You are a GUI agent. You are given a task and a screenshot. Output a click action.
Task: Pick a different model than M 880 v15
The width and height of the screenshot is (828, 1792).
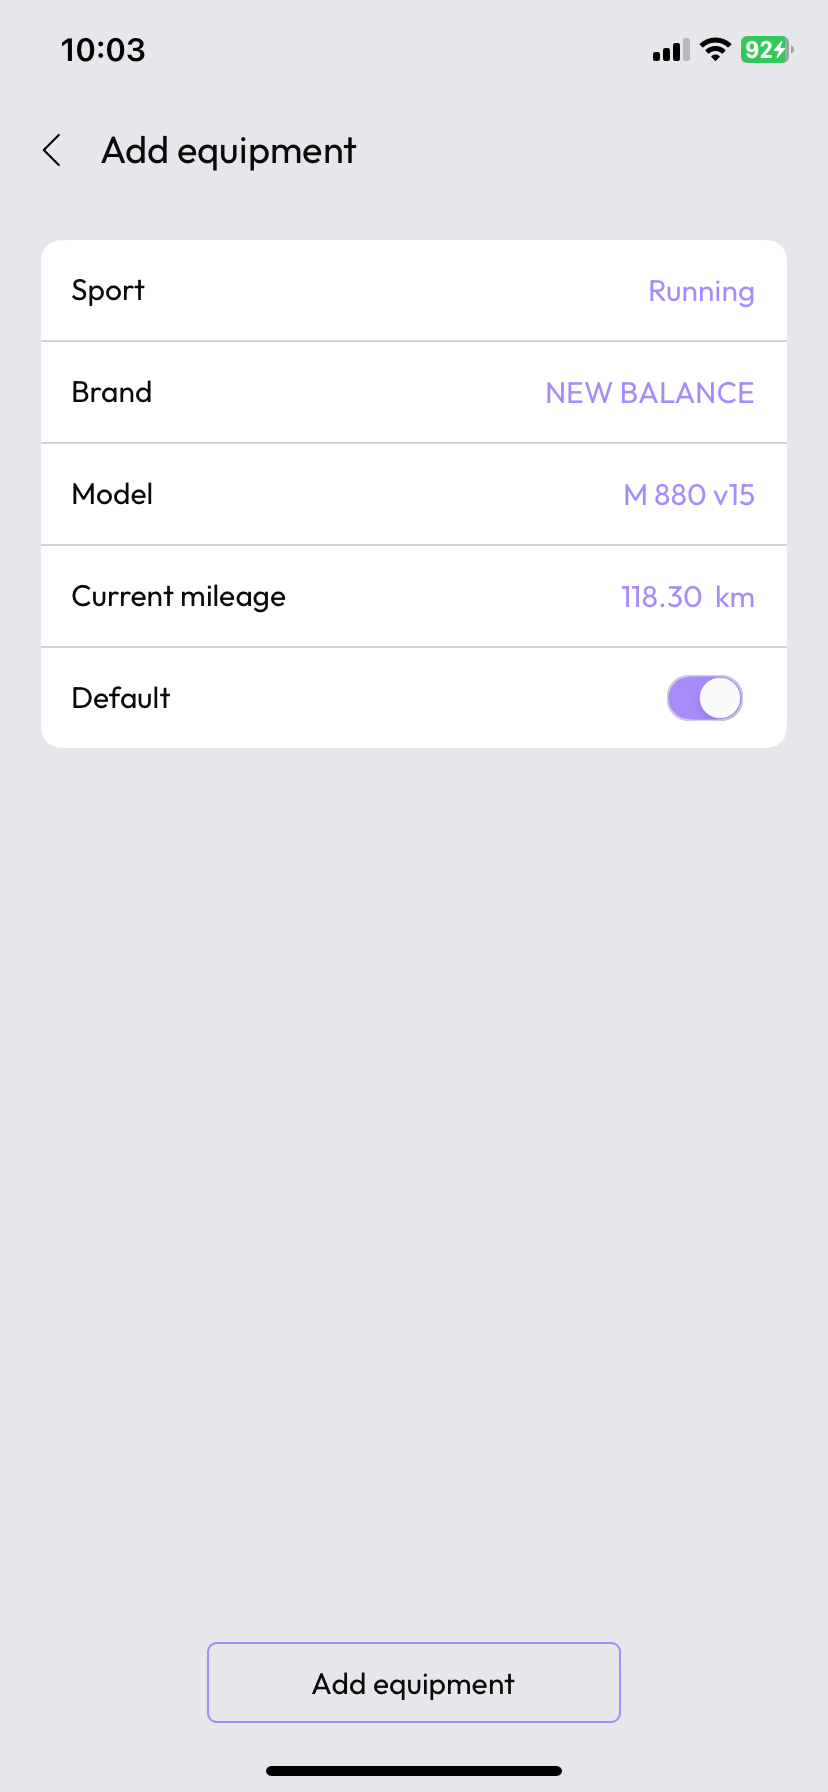coord(688,495)
